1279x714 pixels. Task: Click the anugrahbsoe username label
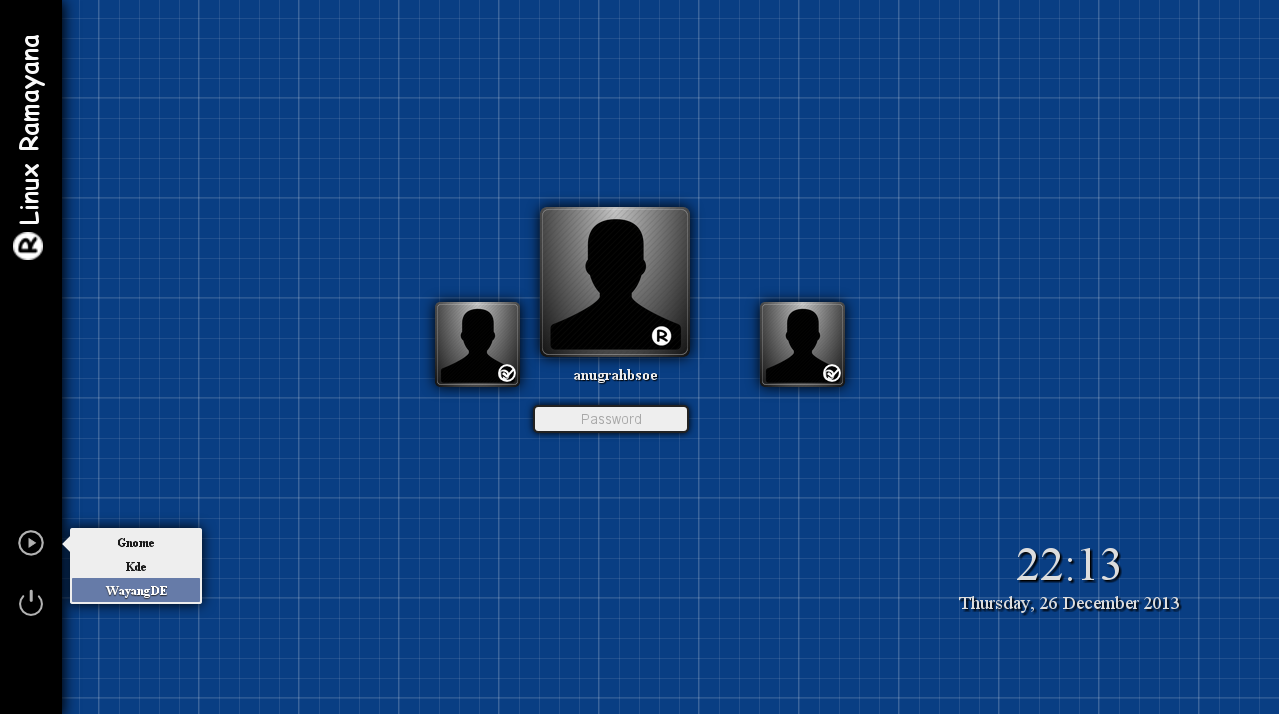(615, 376)
